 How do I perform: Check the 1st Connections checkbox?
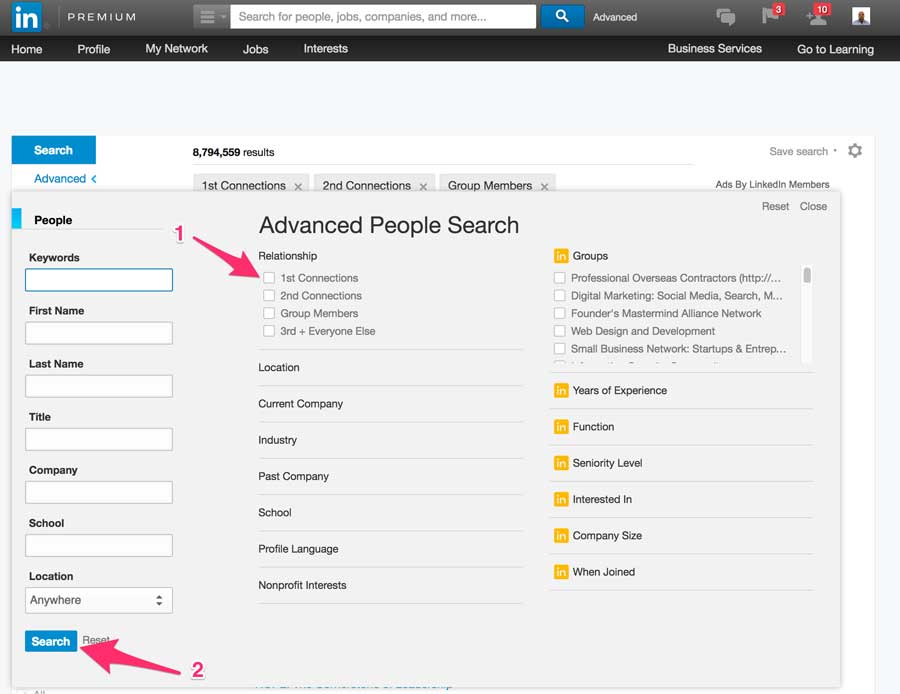[269, 278]
